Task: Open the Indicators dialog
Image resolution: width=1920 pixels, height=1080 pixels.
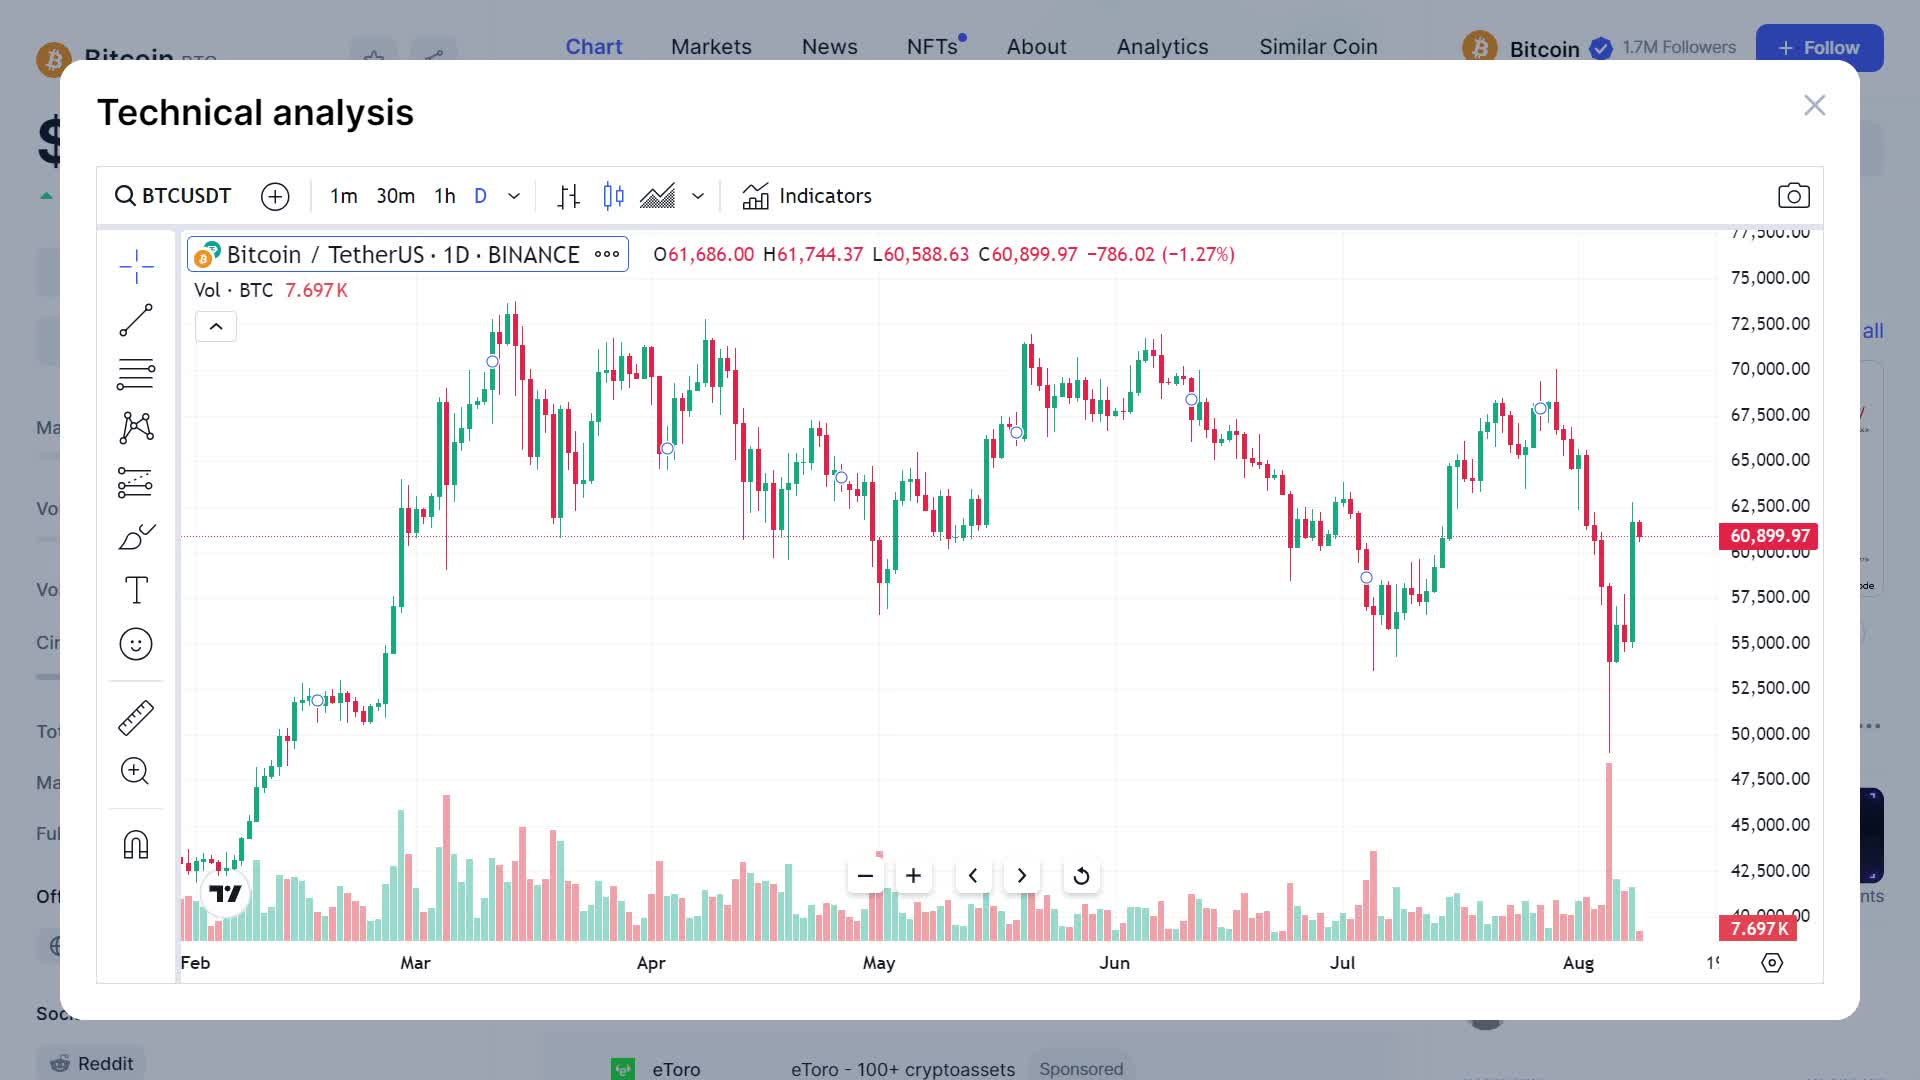Action: (x=807, y=196)
